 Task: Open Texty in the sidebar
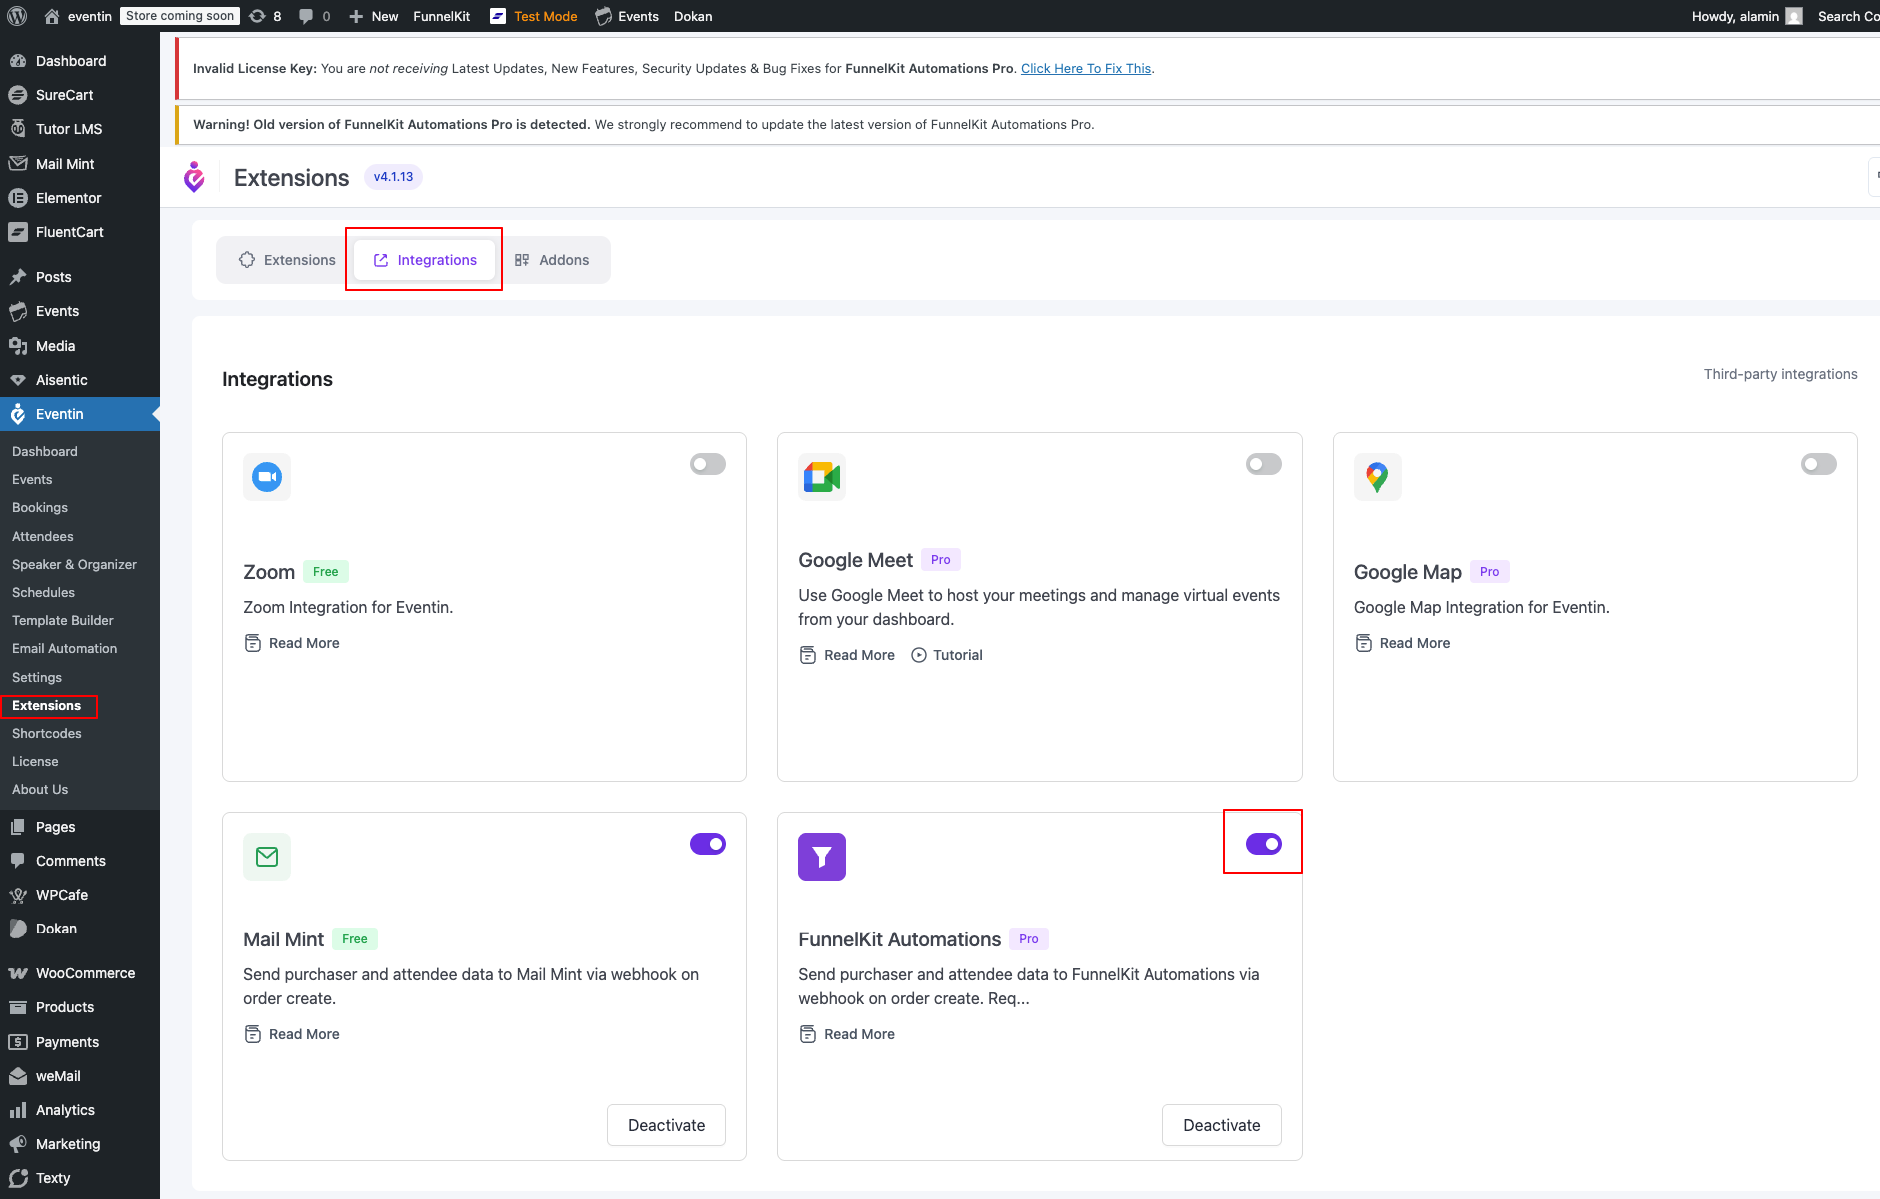(80, 1178)
